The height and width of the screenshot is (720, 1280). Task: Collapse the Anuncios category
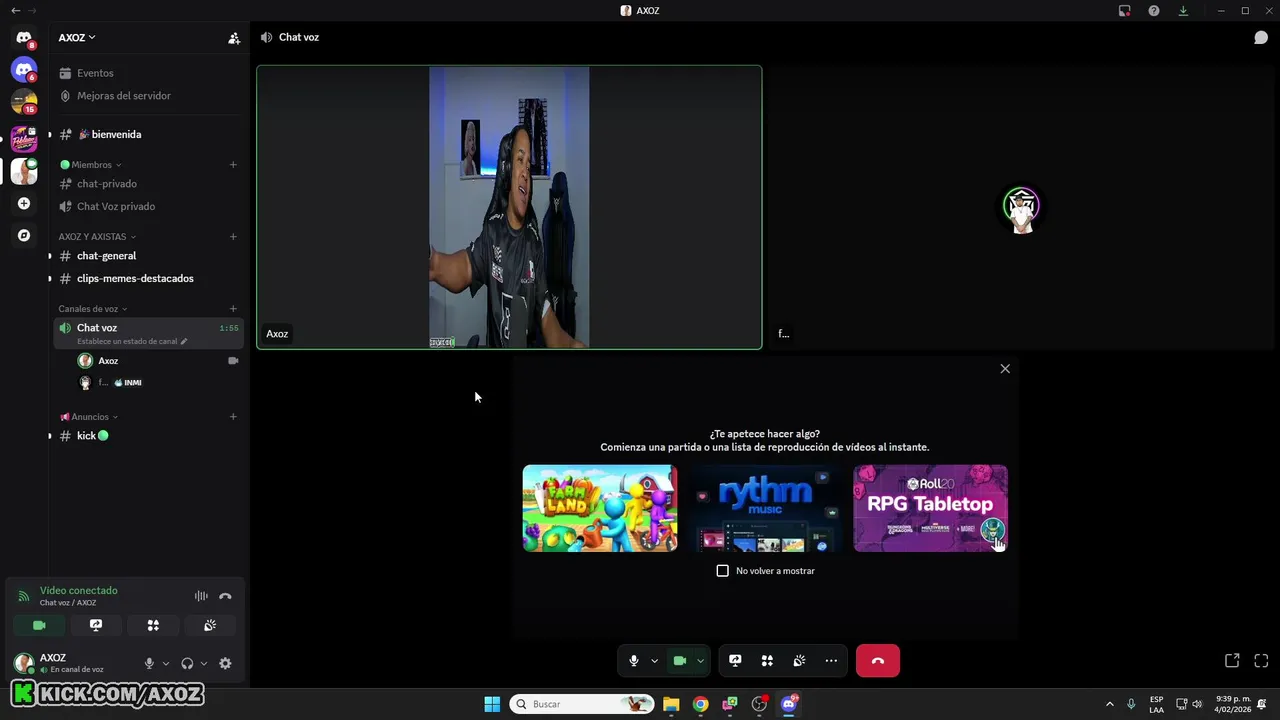[x=89, y=417]
